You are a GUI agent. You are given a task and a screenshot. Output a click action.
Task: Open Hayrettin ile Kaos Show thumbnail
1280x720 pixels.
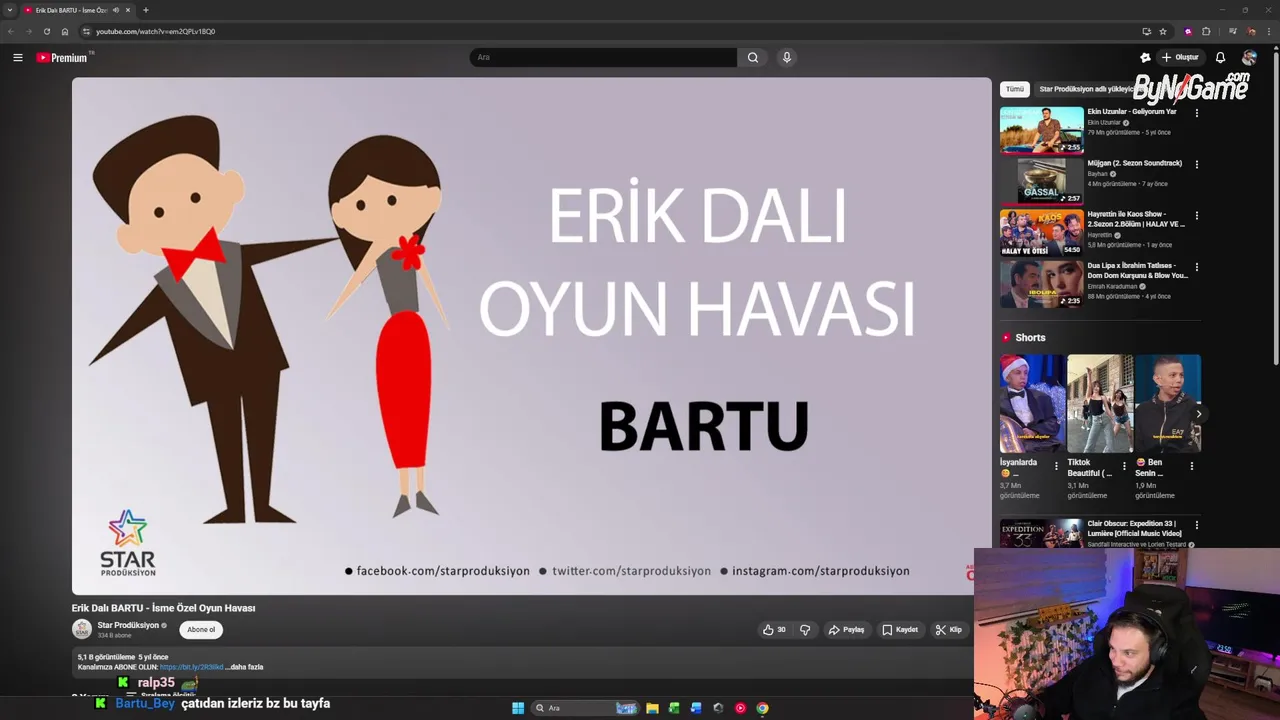(x=1041, y=232)
